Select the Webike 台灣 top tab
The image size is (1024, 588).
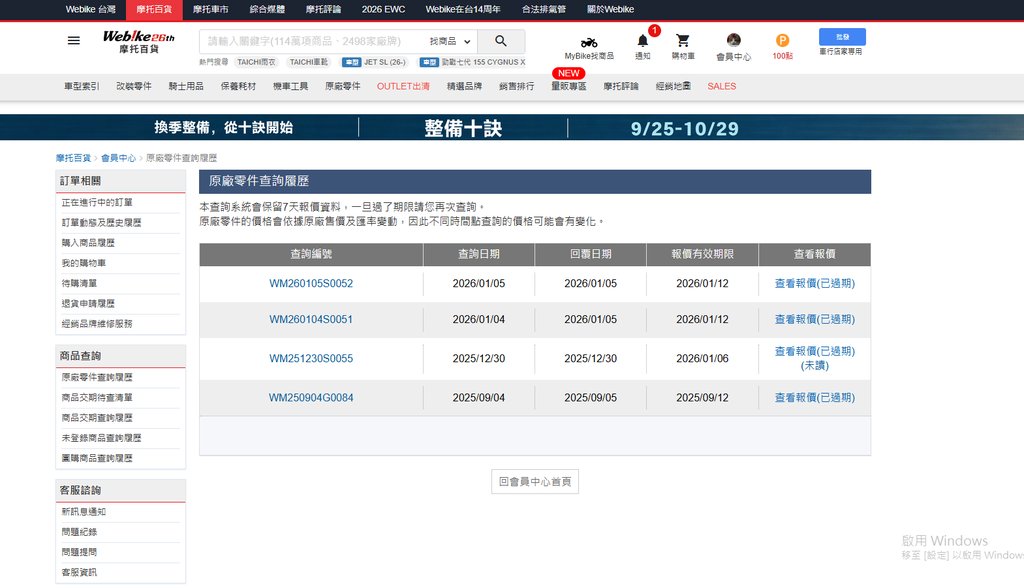[90, 9]
